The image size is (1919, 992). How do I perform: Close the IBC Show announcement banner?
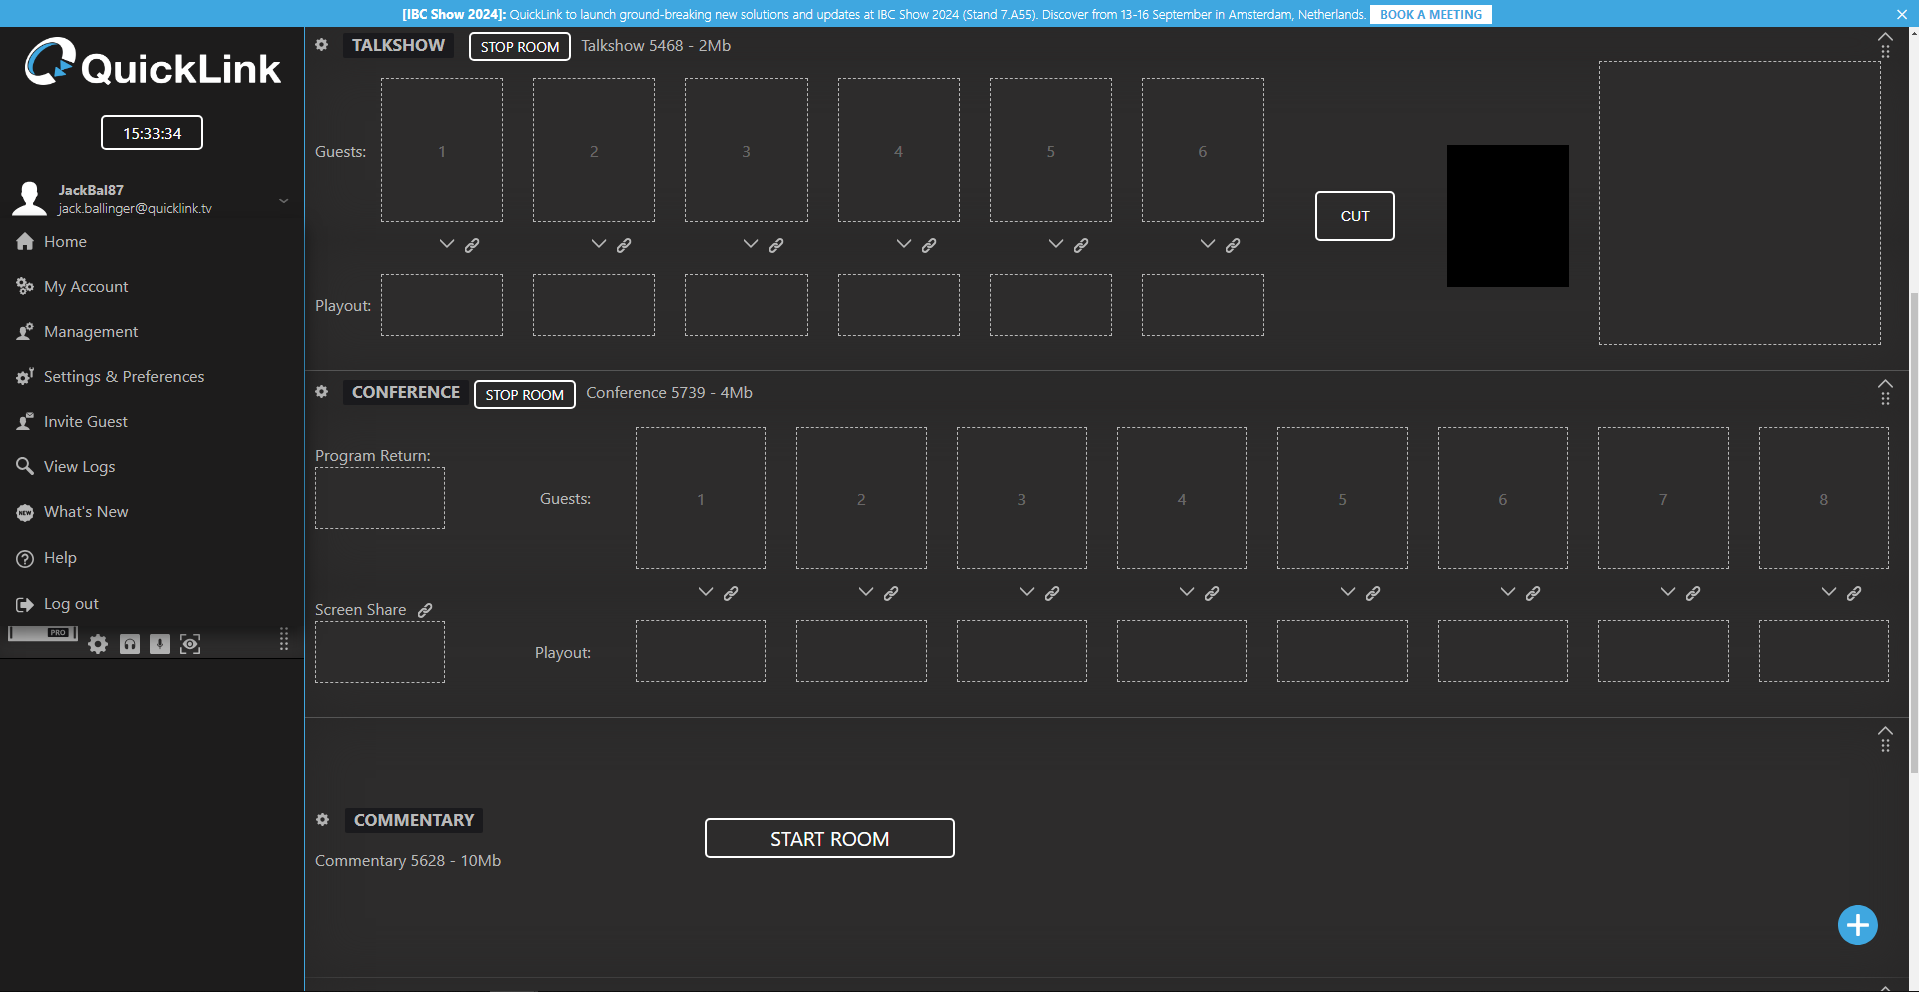tap(1901, 14)
